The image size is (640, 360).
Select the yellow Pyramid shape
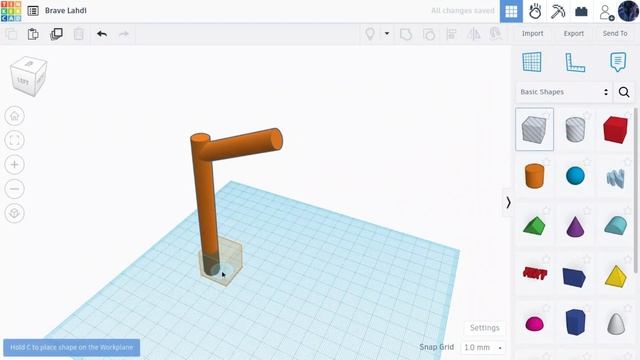(x=615, y=276)
